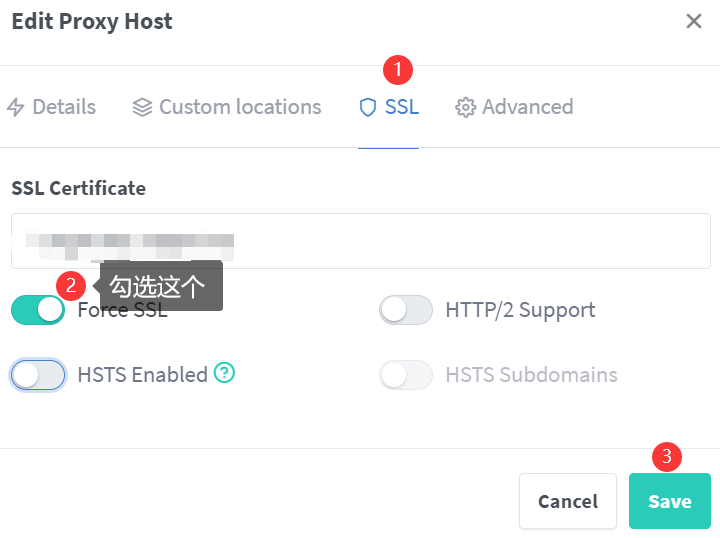Turn on HTTP/2 Support toggle
720x538 pixels.
pos(406,310)
